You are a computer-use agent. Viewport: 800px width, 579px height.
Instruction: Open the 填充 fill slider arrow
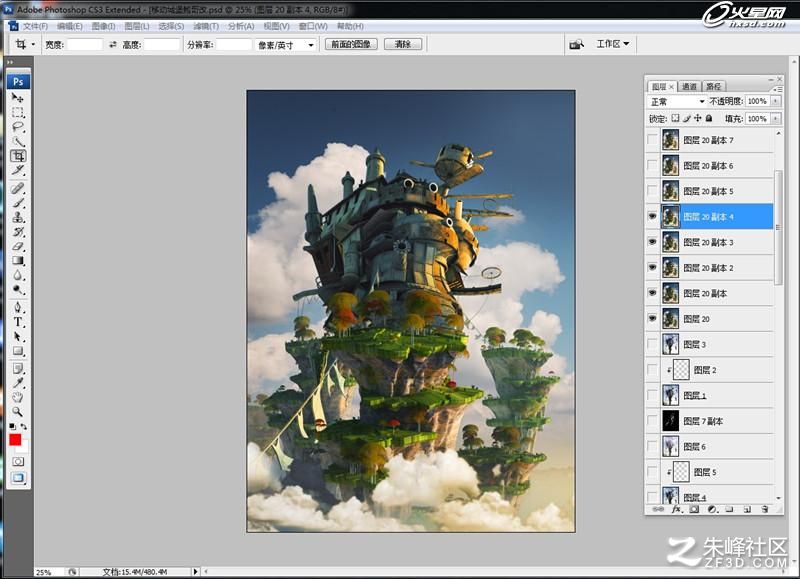click(x=776, y=119)
